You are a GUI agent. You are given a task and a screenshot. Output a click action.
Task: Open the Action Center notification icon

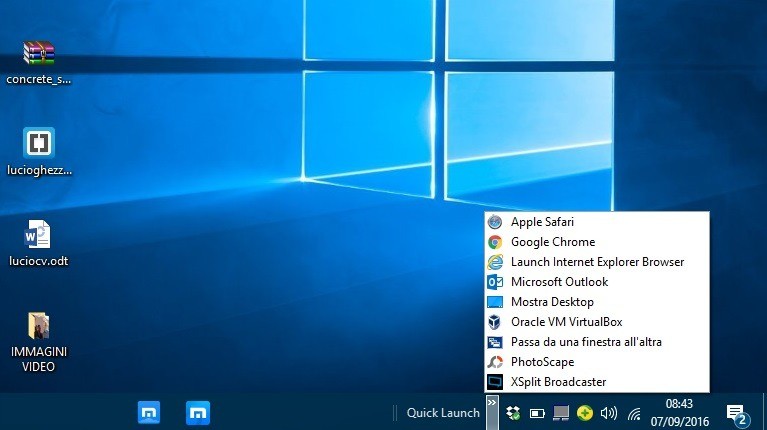tap(737, 413)
